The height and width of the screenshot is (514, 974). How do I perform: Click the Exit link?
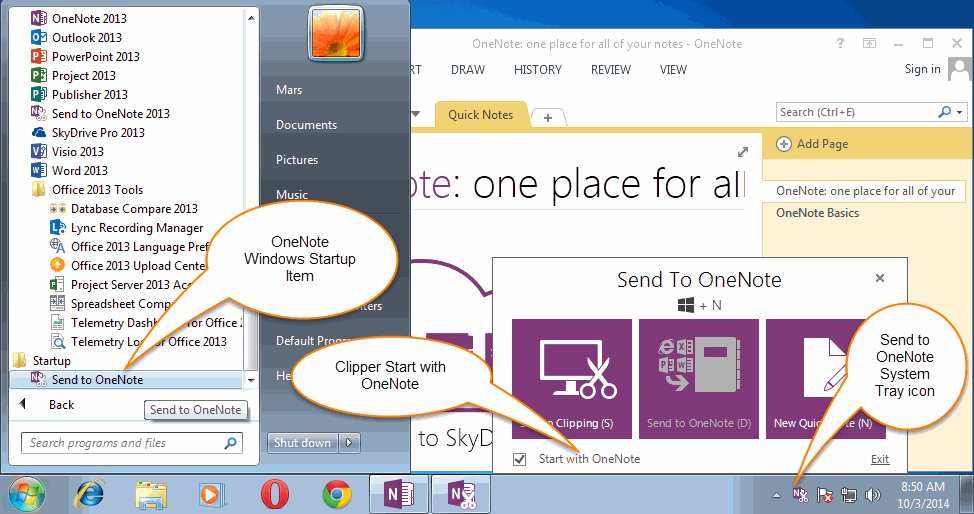(880, 459)
